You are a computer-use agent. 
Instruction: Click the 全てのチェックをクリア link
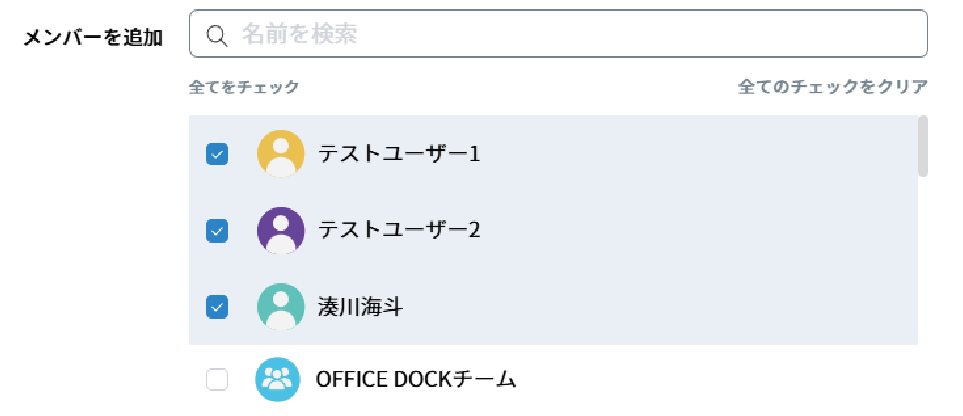pyautogui.click(x=832, y=87)
